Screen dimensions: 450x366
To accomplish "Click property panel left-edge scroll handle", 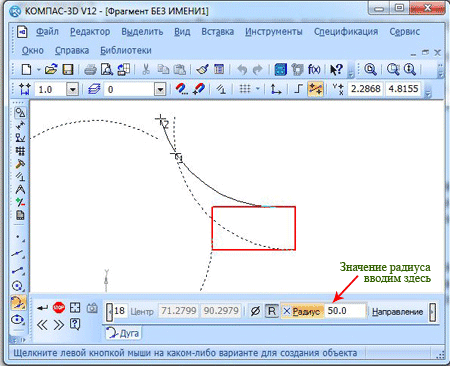I will tap(109, 312).
